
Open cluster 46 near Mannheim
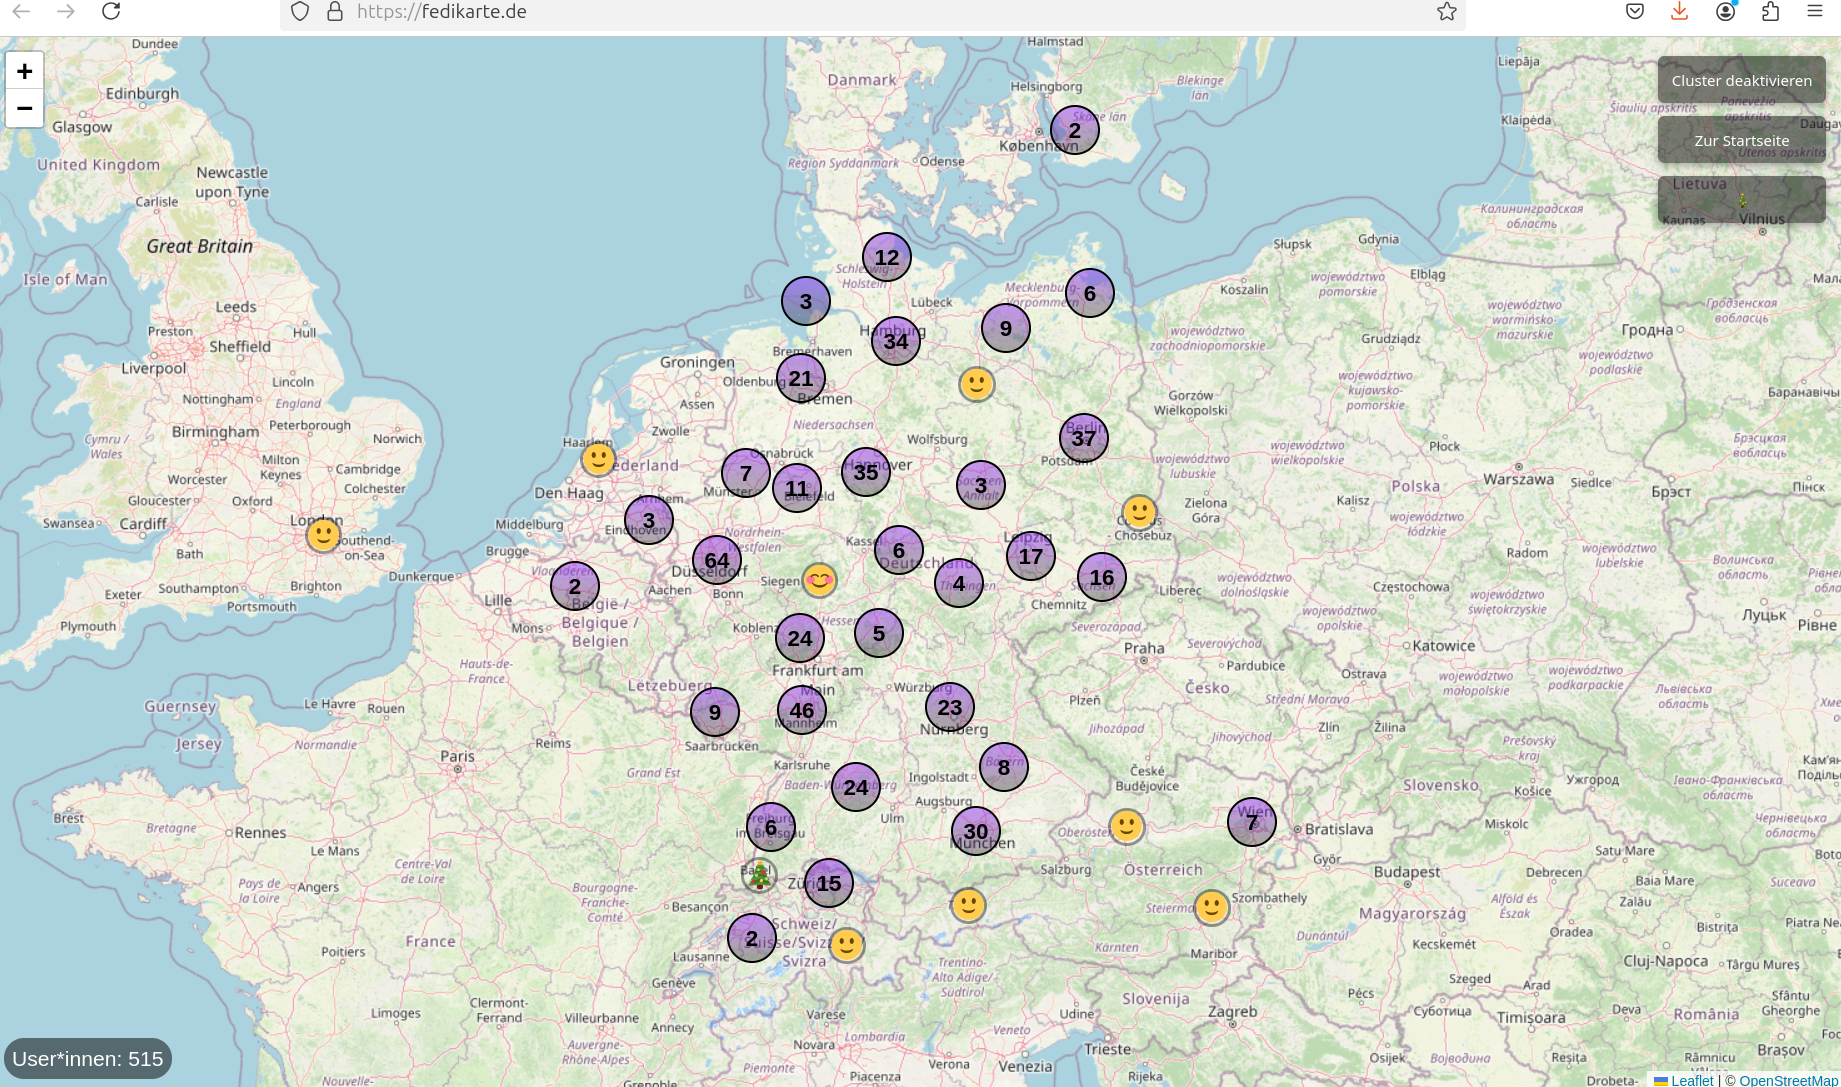802,711
